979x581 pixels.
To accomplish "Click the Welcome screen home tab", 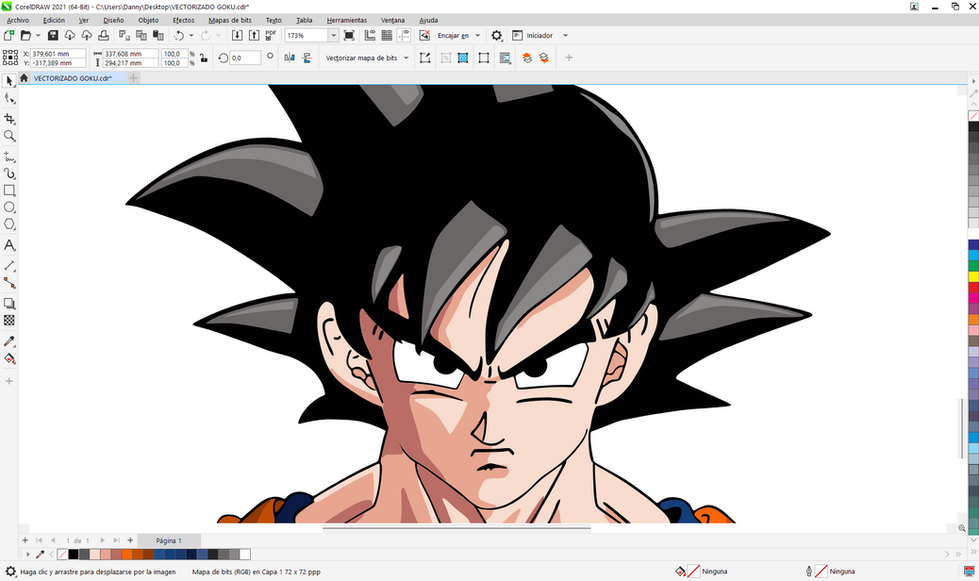I will click(24, 78).
